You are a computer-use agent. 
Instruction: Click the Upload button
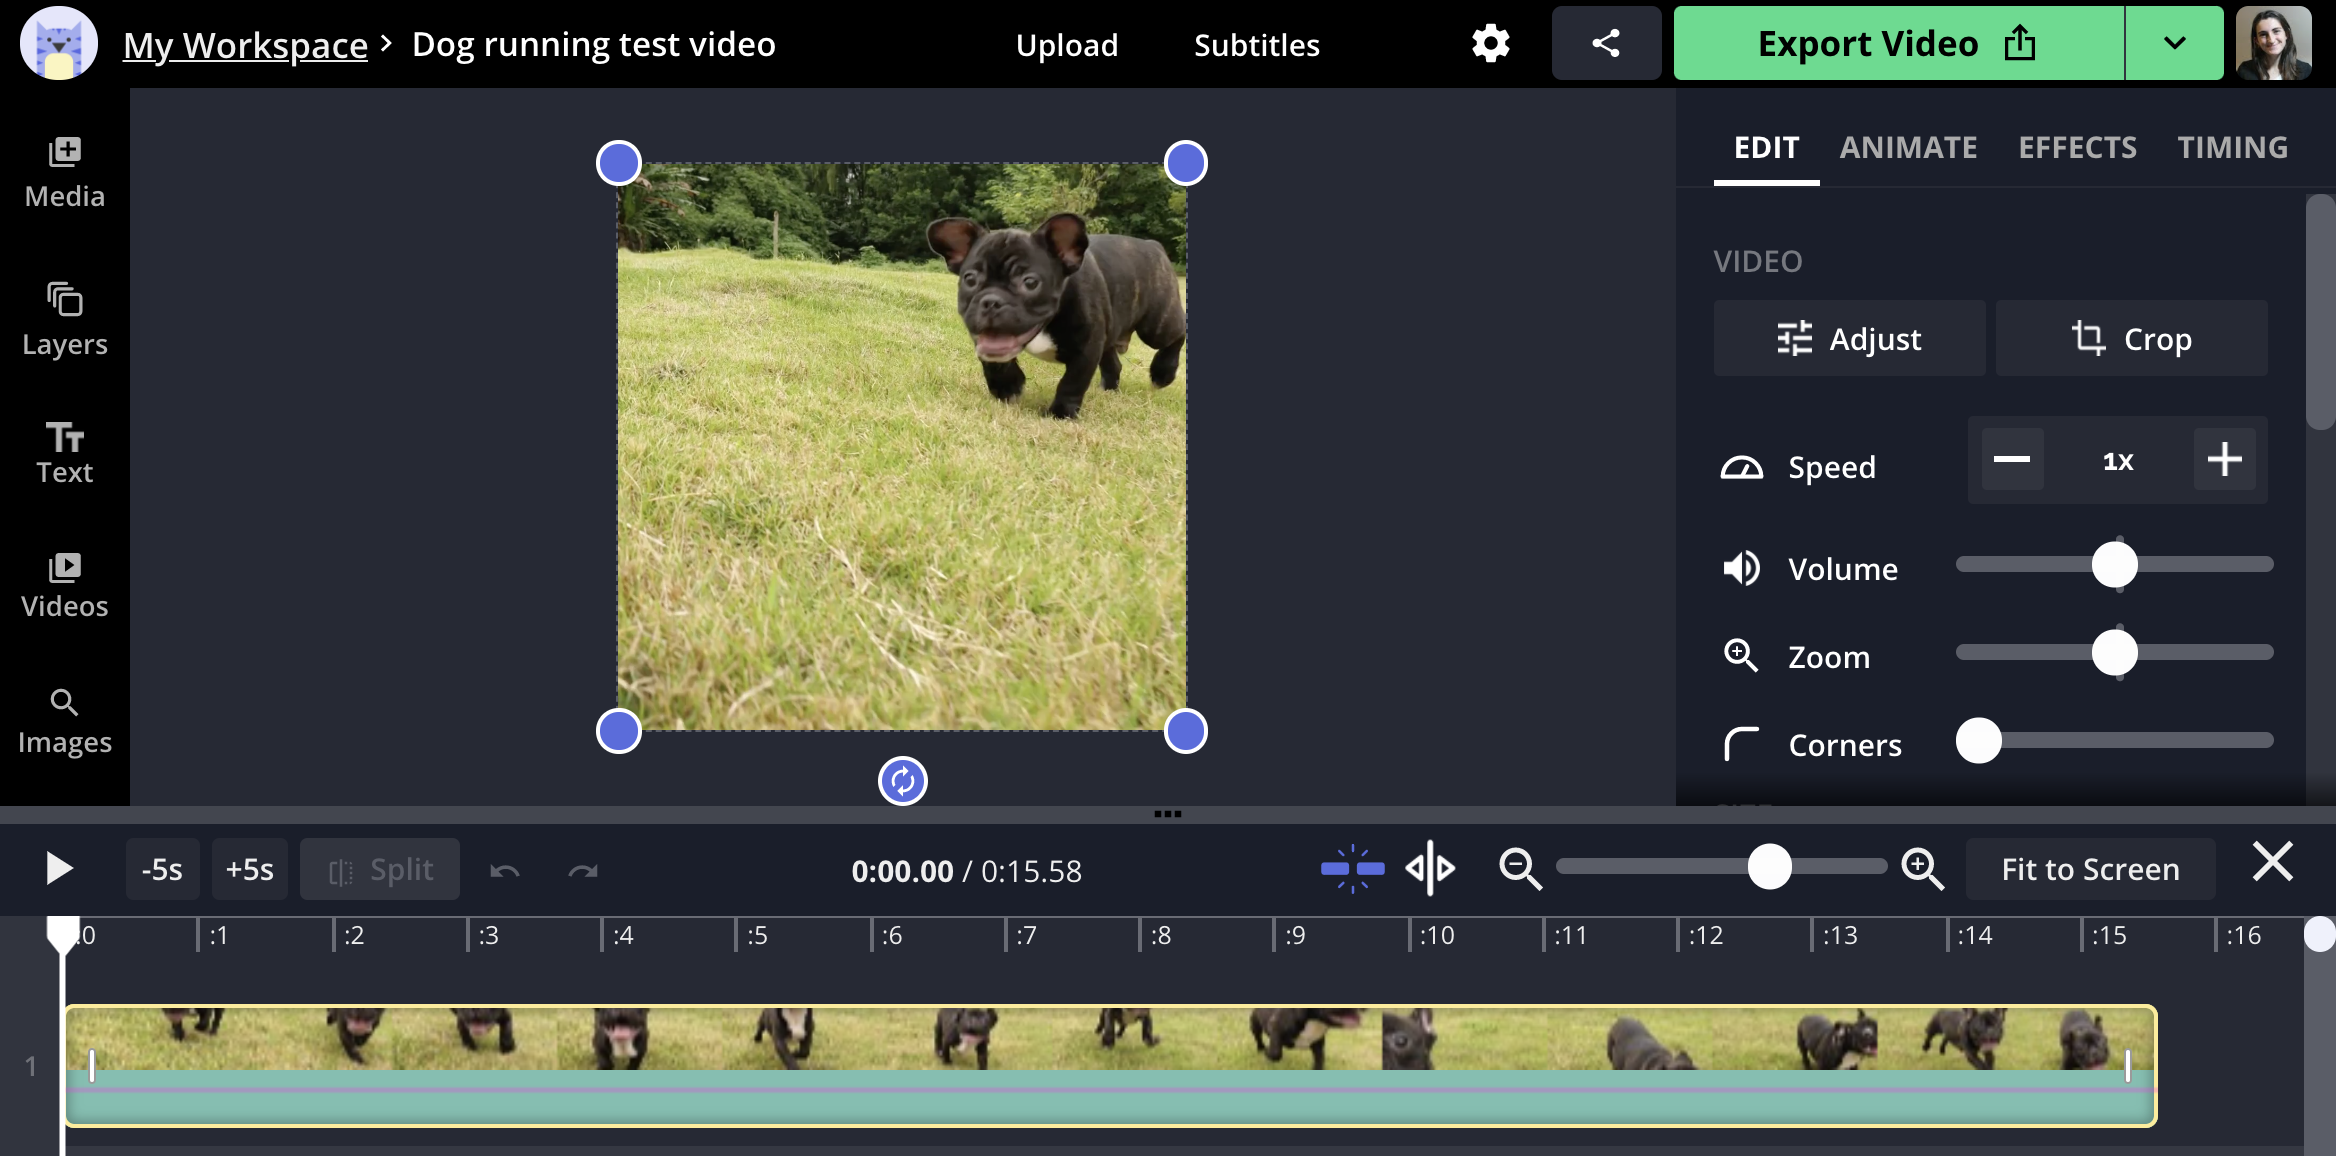coord(1067,43)
